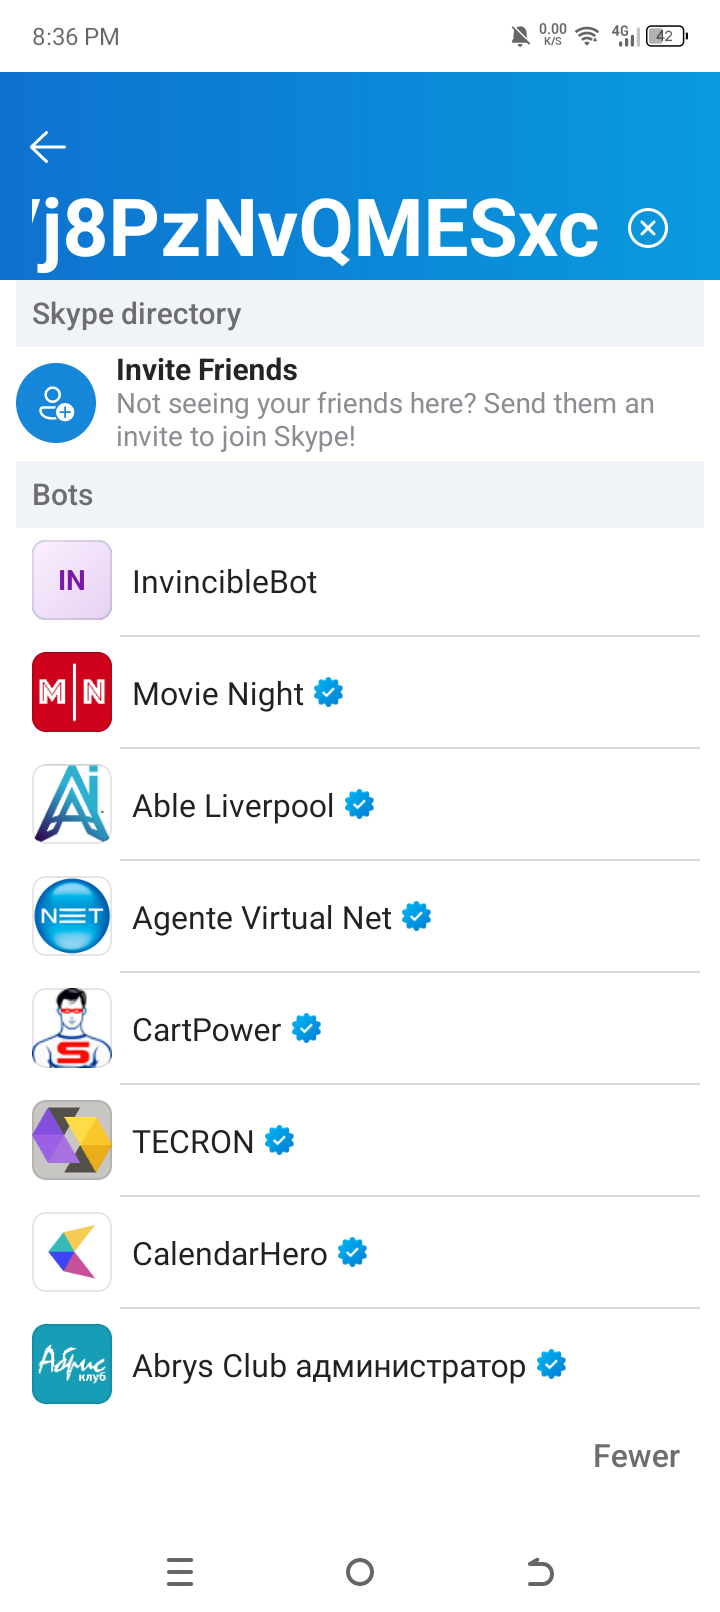Tap the Android back navigation button

(x=540, y=1572)
